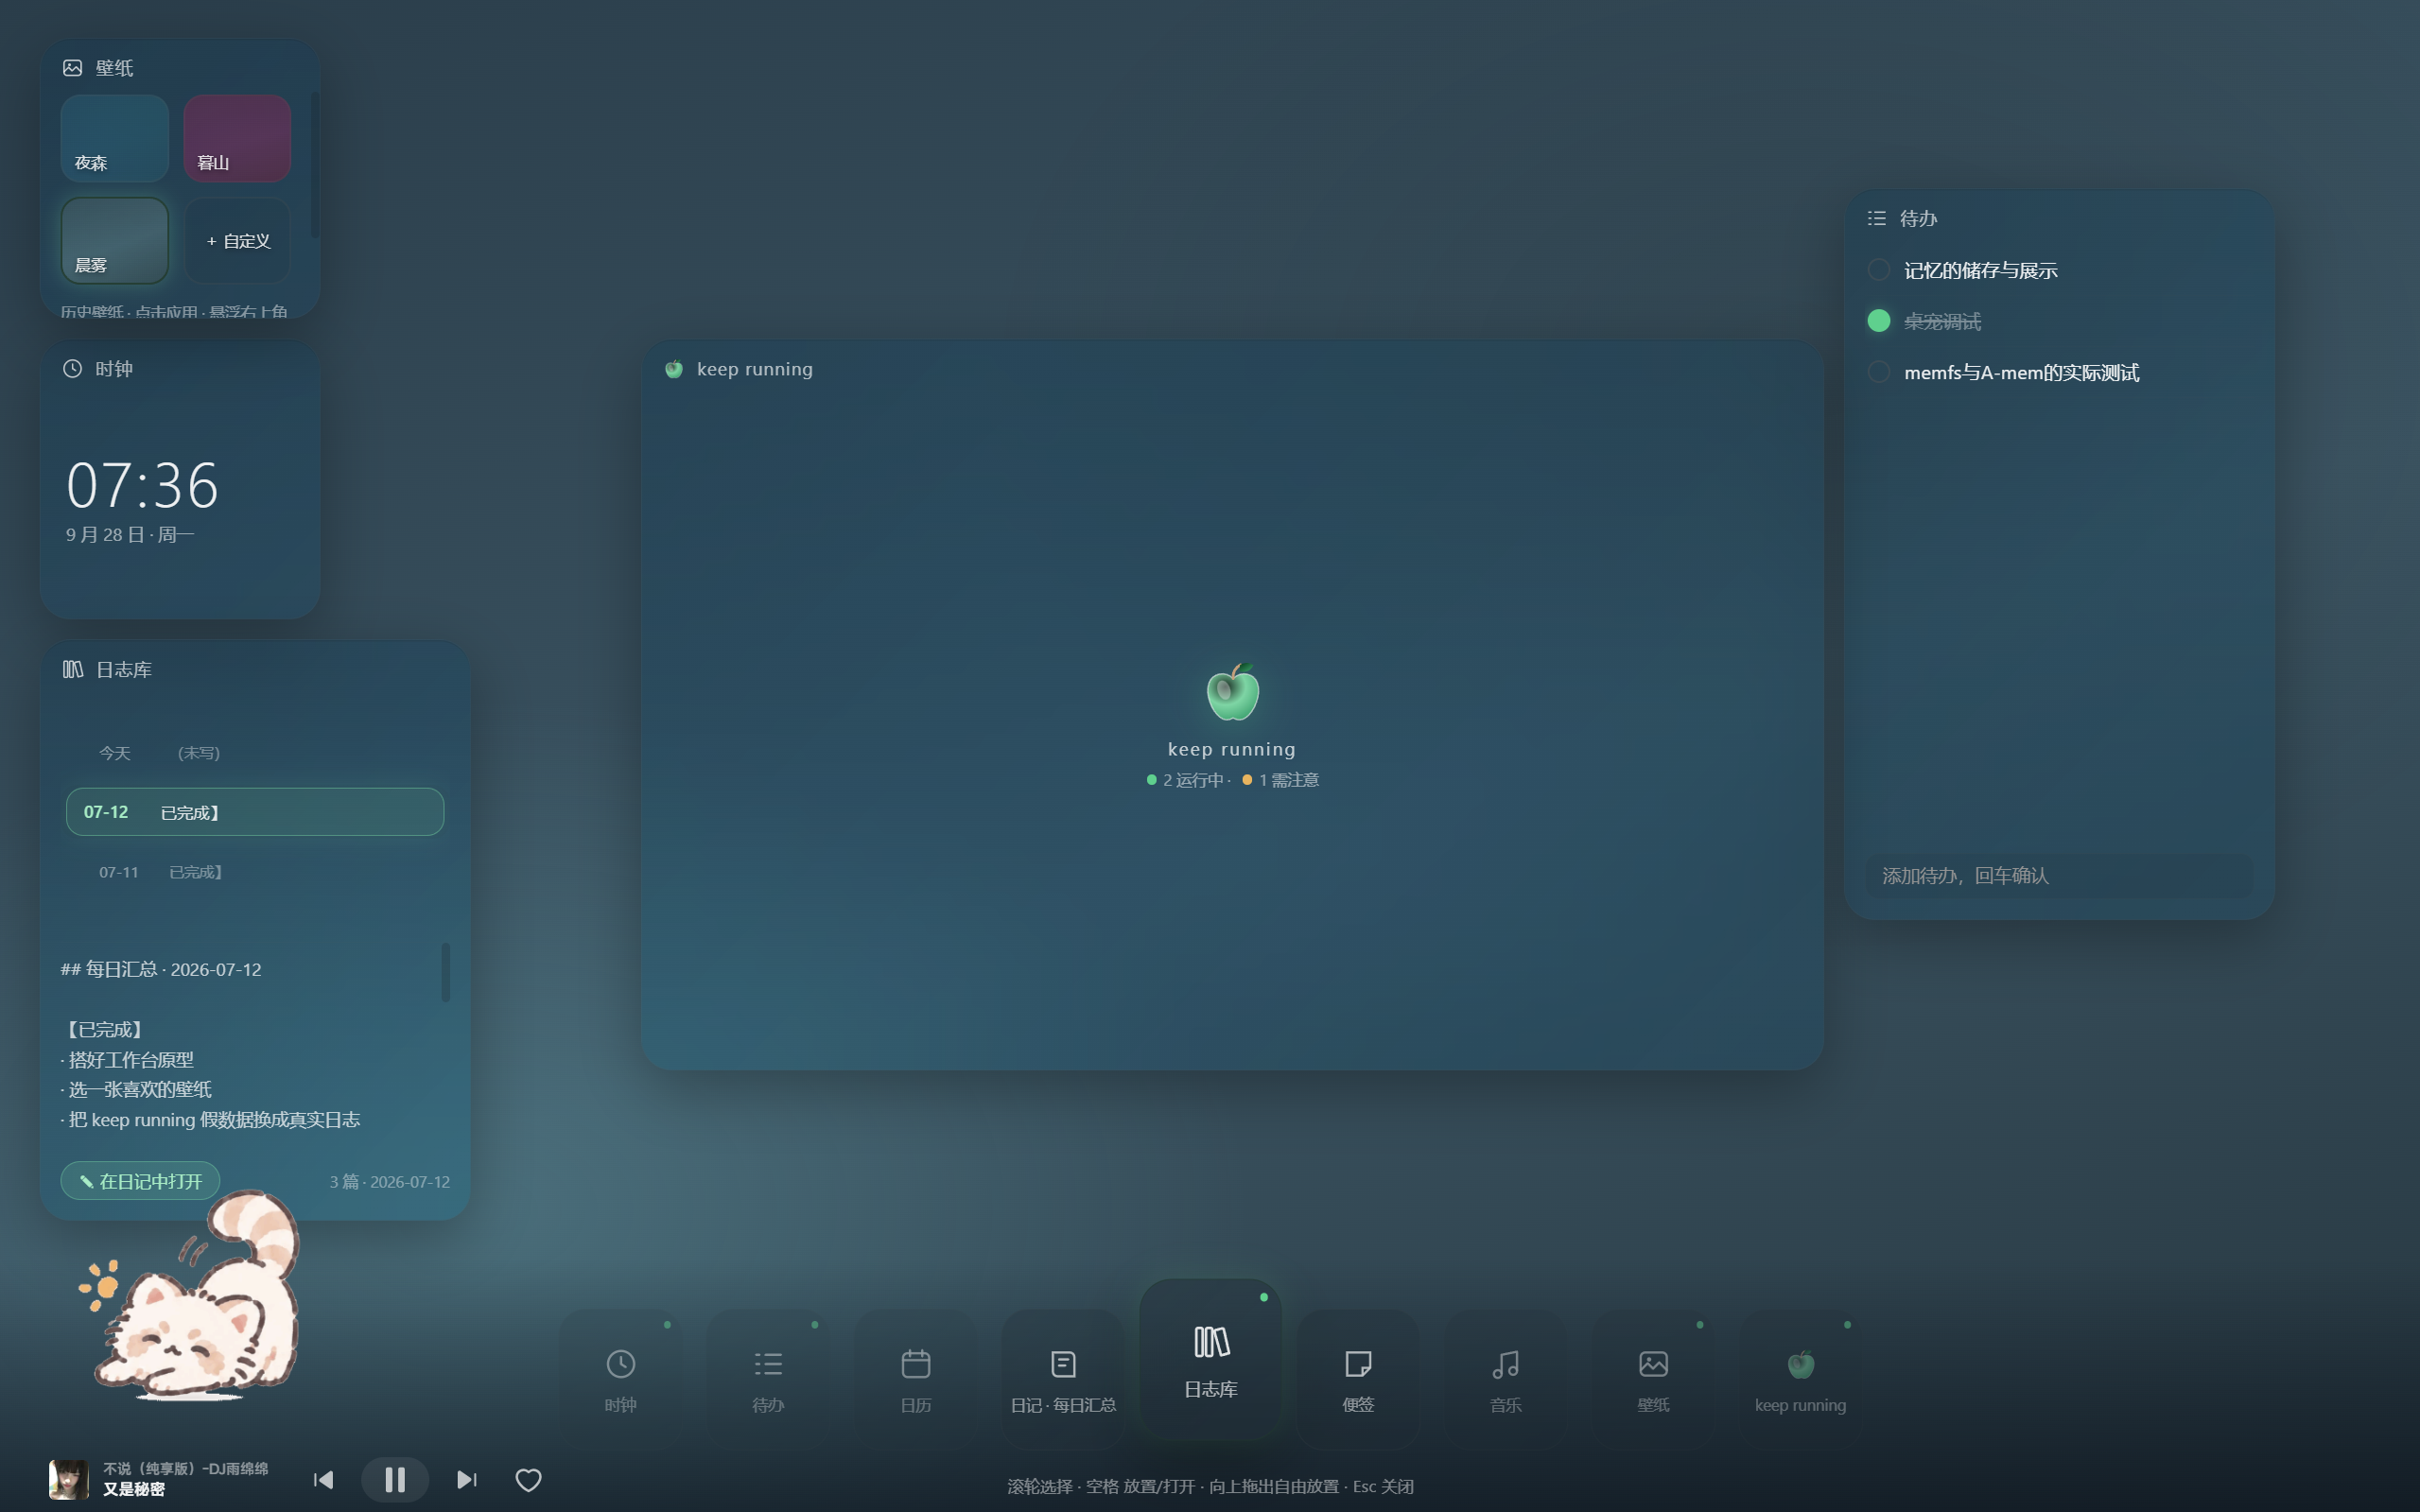Add a custom wallpaper via + 自定义

237,241
